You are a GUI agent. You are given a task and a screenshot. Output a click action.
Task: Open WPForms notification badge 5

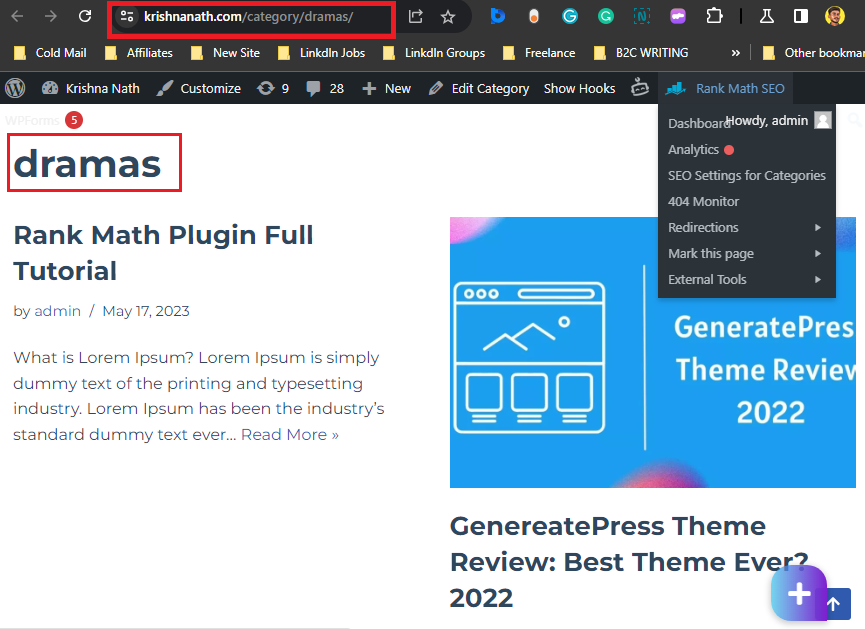pos(74,120)
